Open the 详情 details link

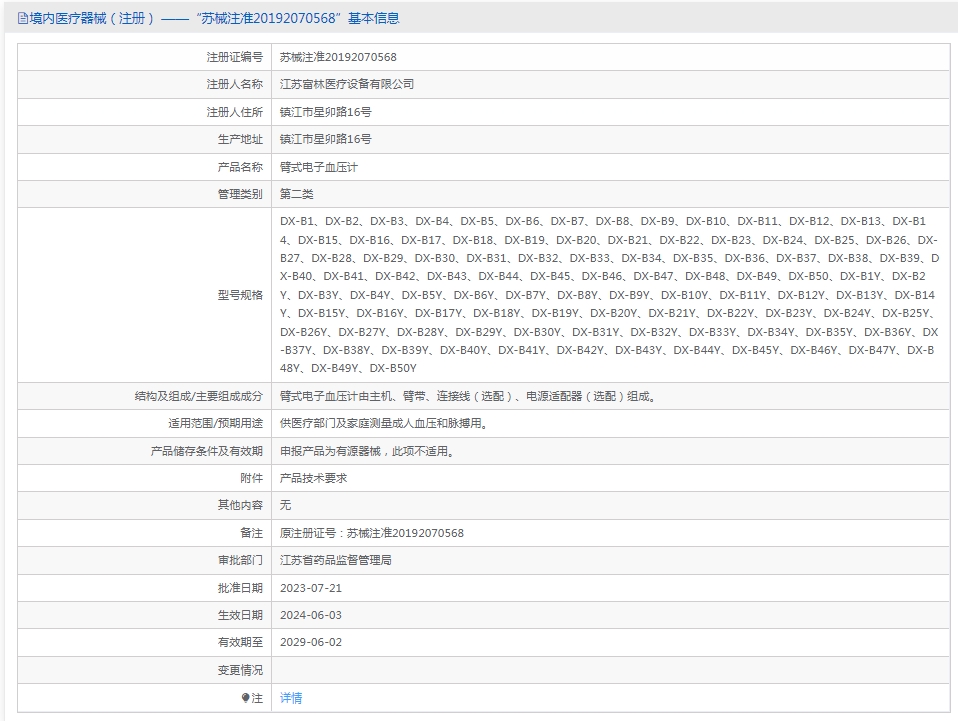tap(291, 698)
